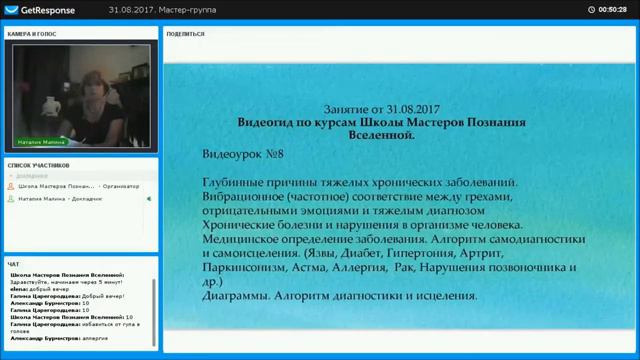Click the ПОДЕЛИТЬСЯ panel header
640x360 pixels.
pyautogui.click(x=185, y=34)
